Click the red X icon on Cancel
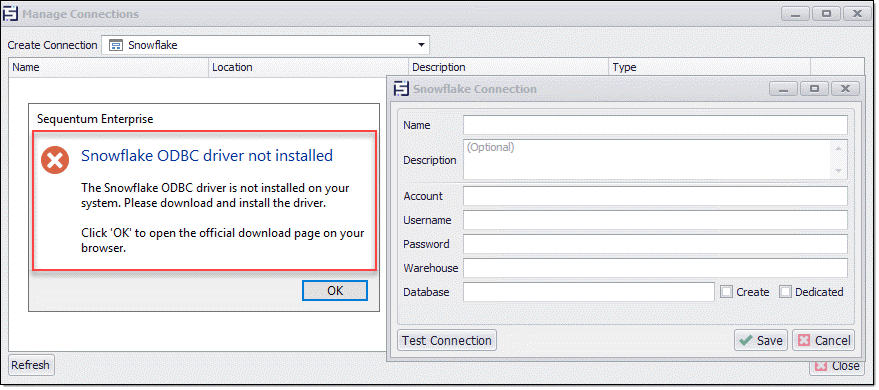This screenshot has width=879, height=390. 804,340
